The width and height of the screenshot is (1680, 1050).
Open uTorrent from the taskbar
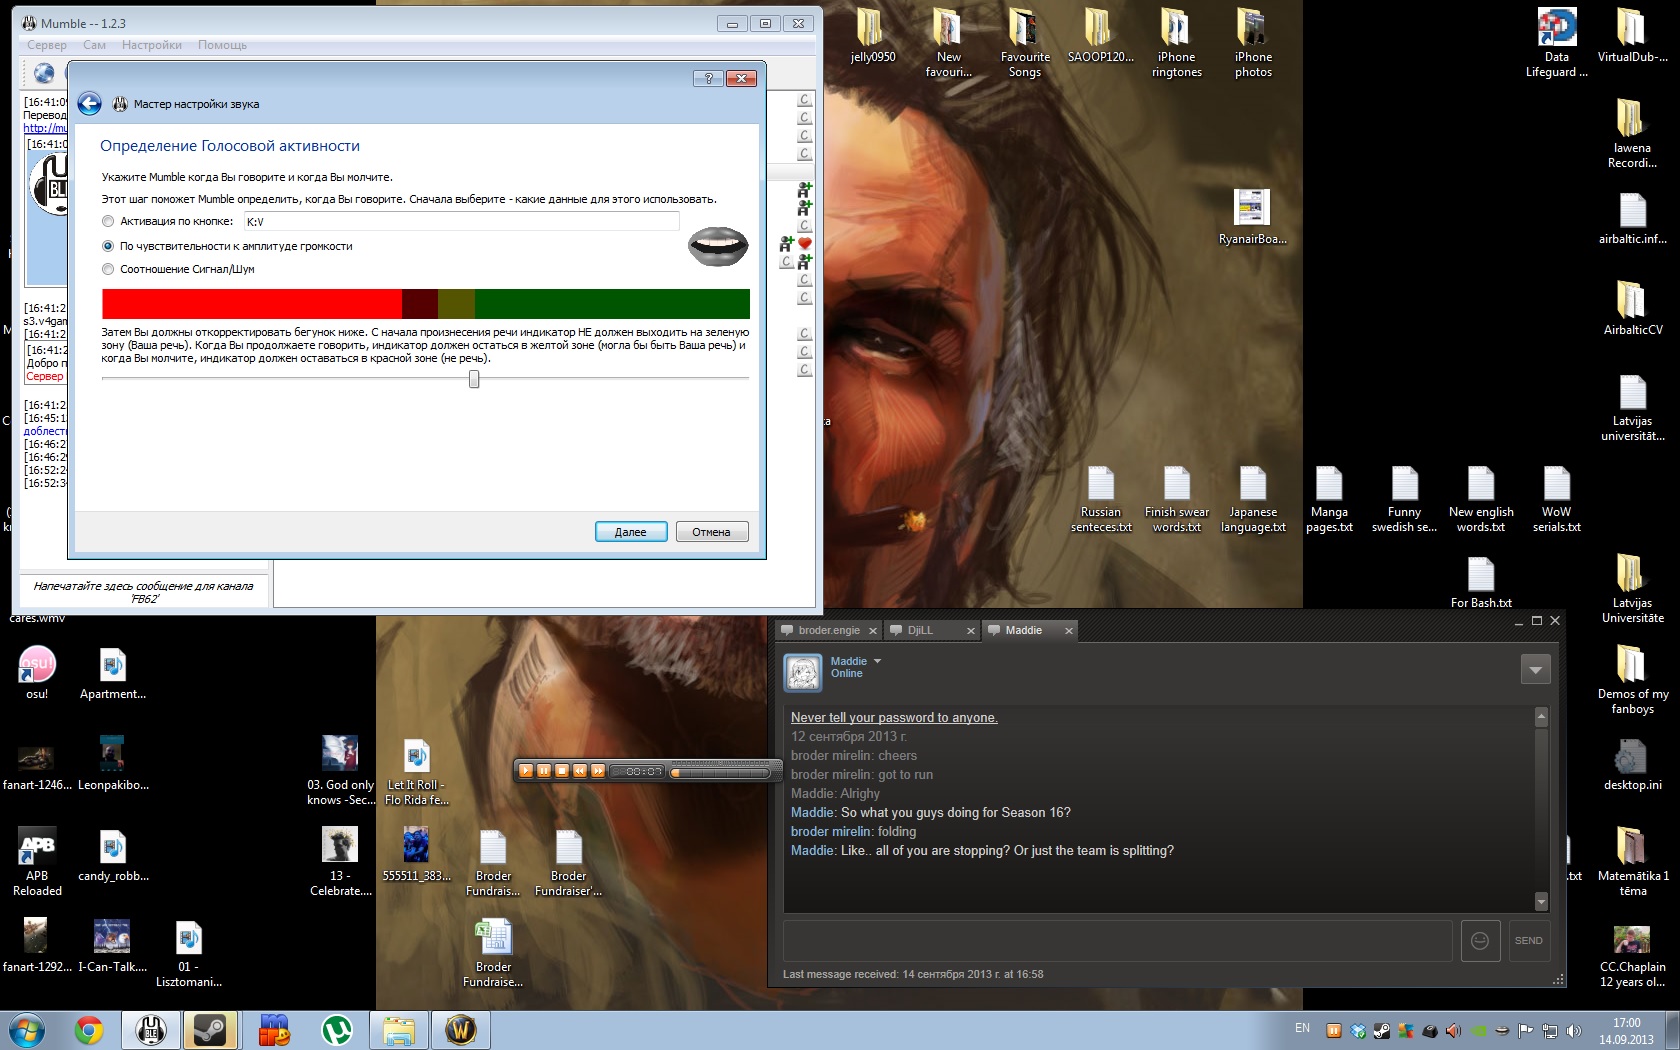pos(337,1030)
